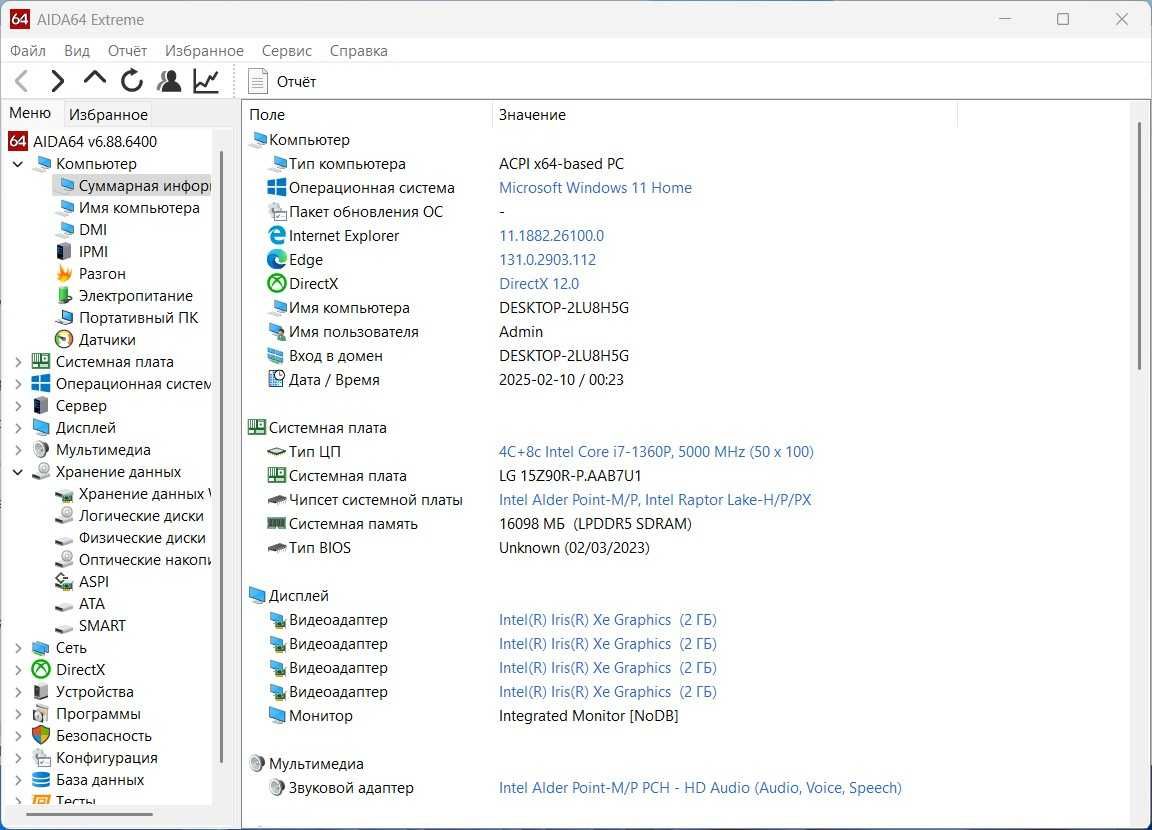
Task: Click the left tree vertical scrollbar
Action: click(x=221, y=455)
